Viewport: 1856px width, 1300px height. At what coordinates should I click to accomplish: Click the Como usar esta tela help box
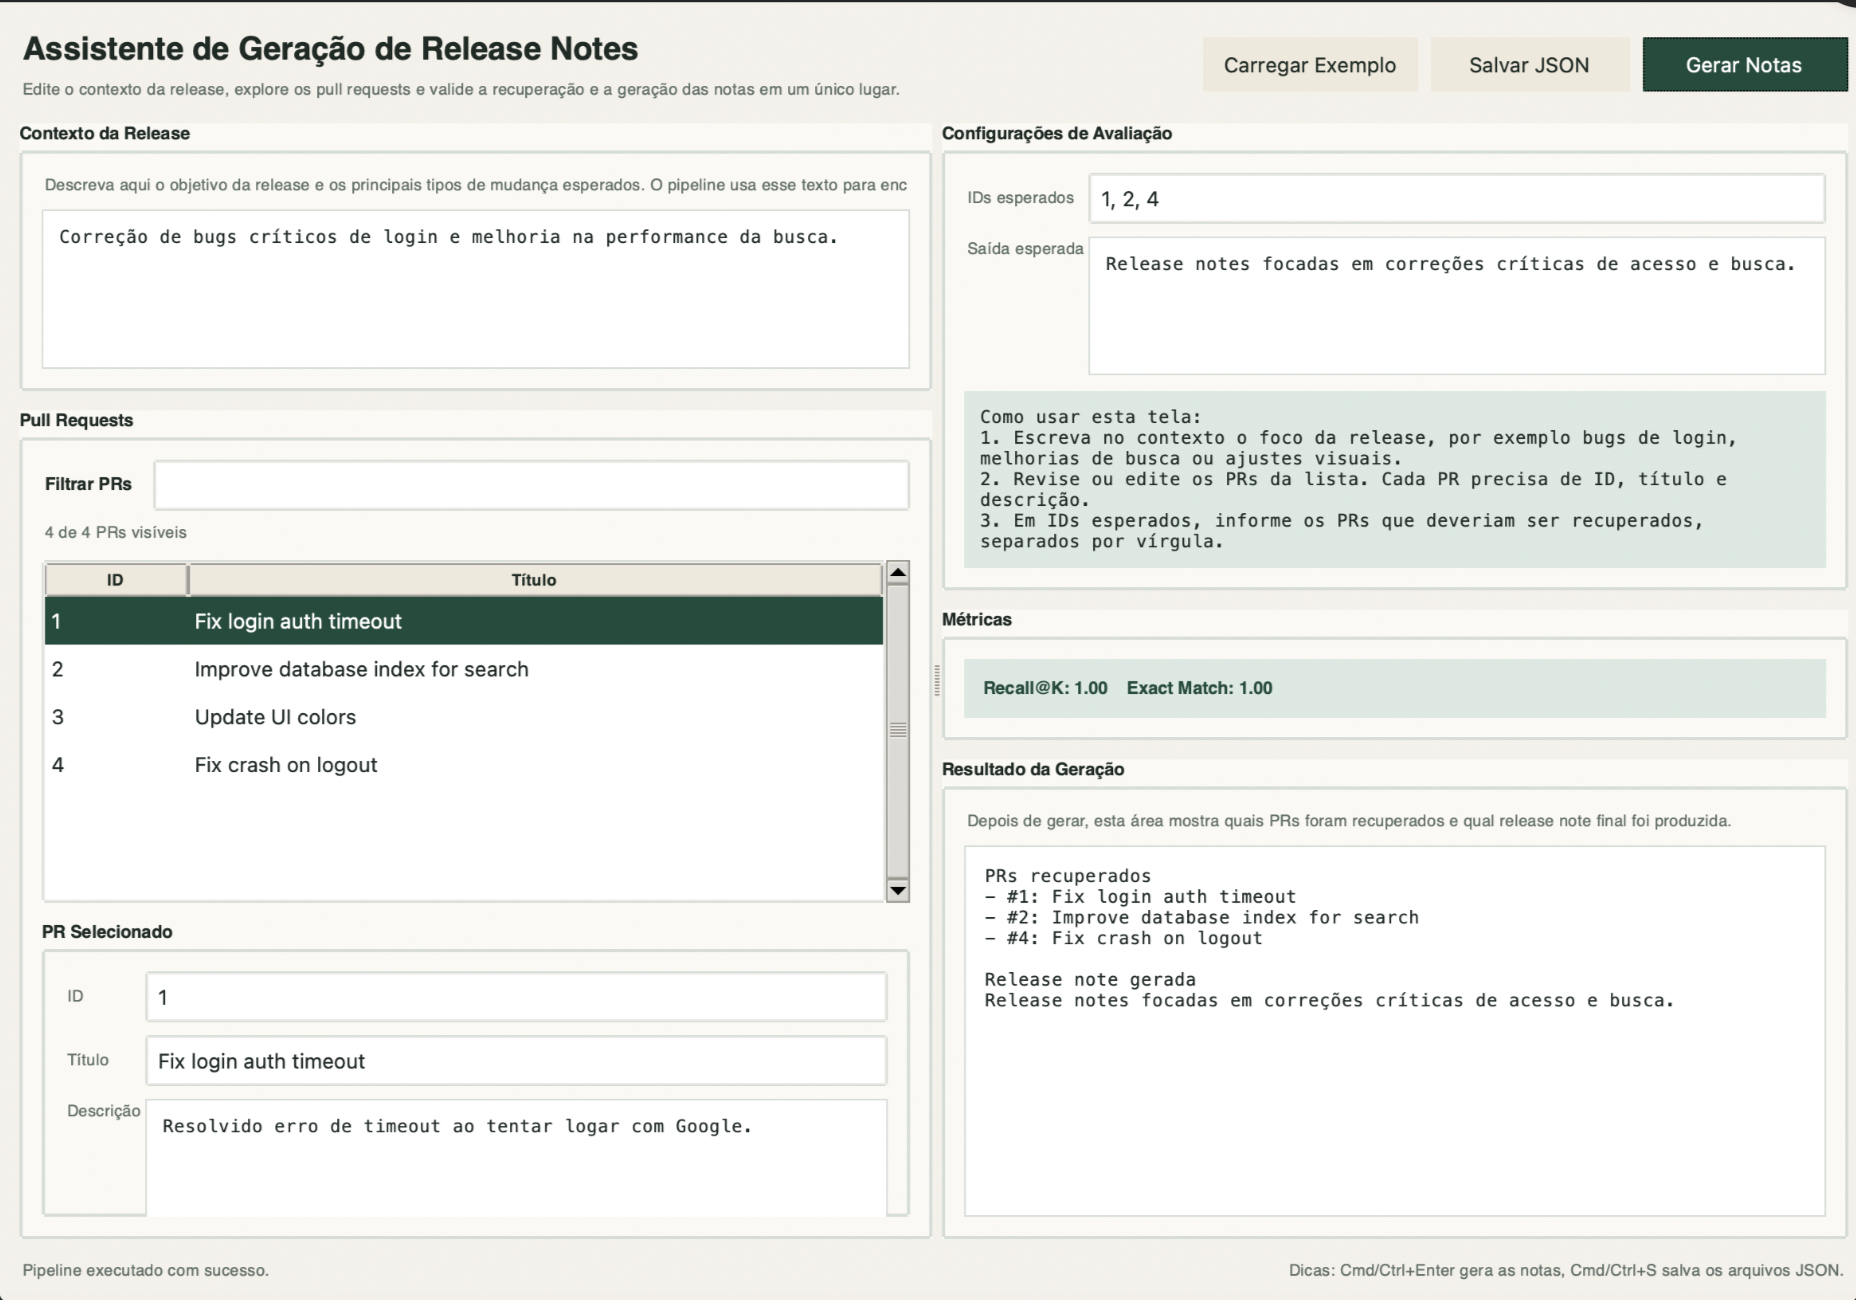pos(1395,480)
